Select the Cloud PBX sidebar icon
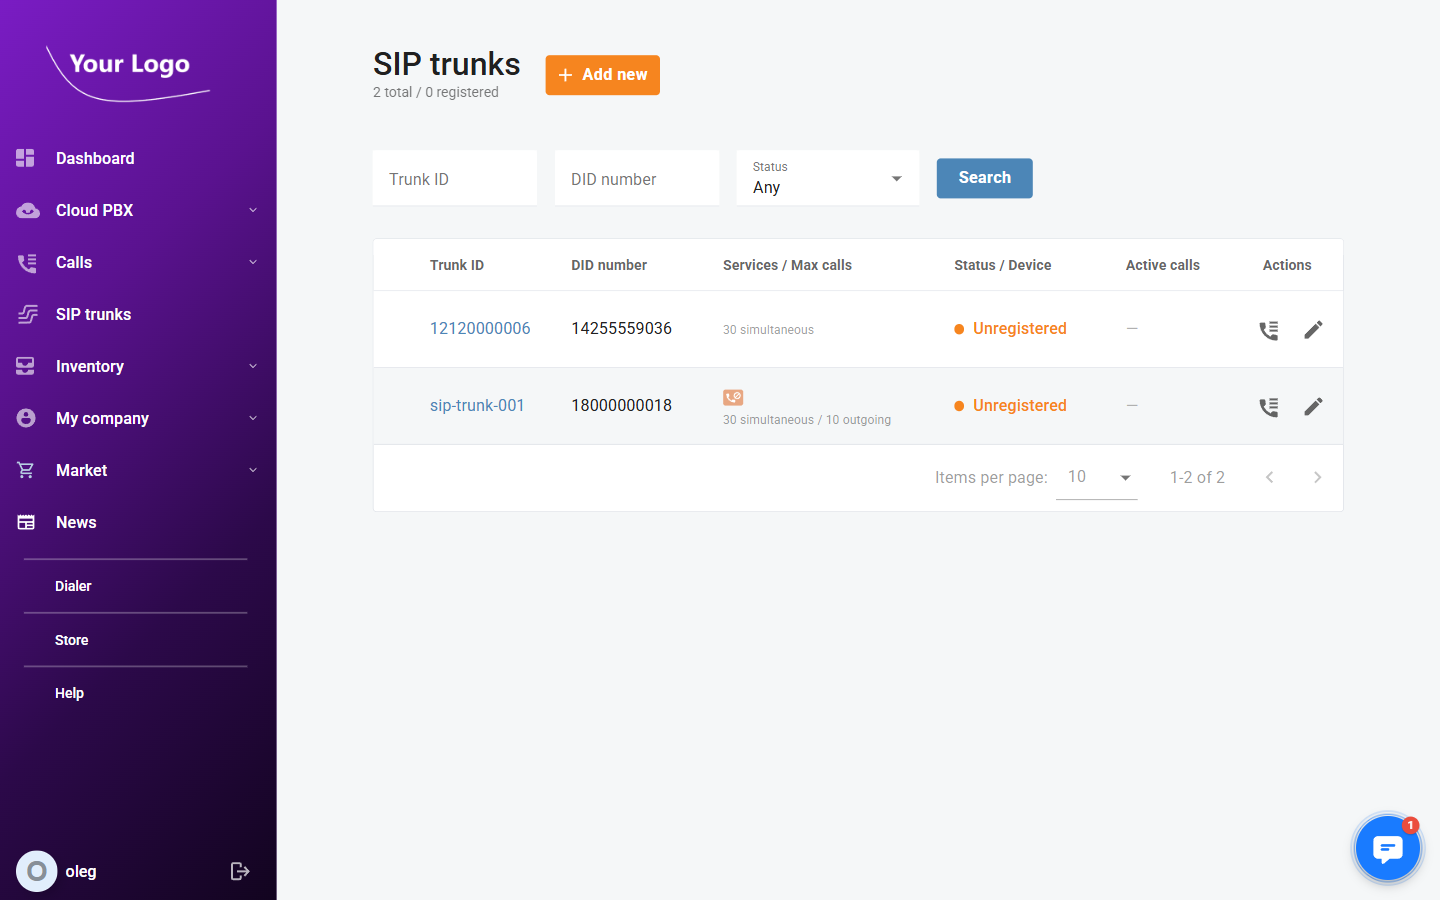The height and width of the screenshot is (900, 1440). pyautogui.click(x=25, y=210)
